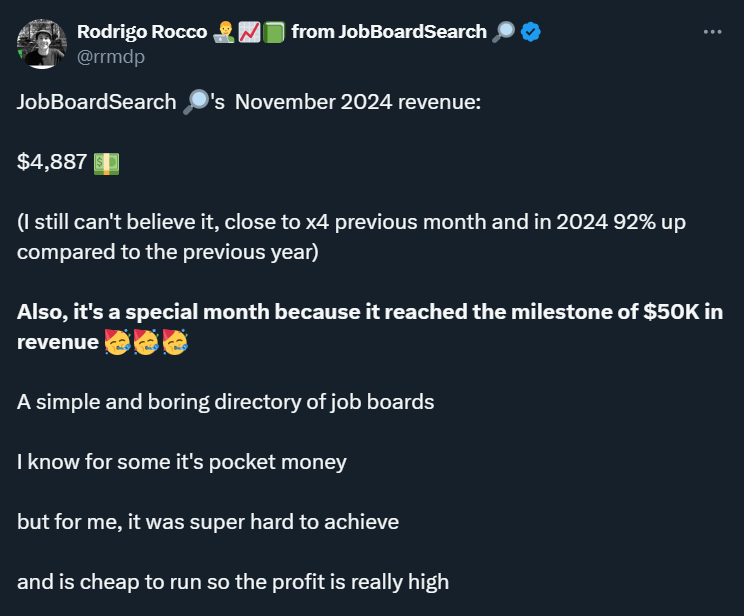Click the magnifying glass emoji in the tweet body

pyautogui.click(x=195, y=103)
